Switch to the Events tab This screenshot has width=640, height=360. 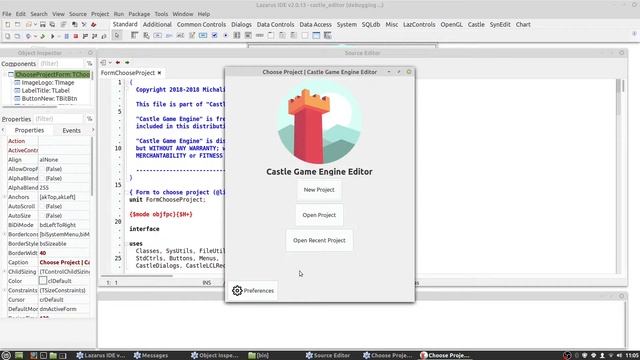(71, 130)
